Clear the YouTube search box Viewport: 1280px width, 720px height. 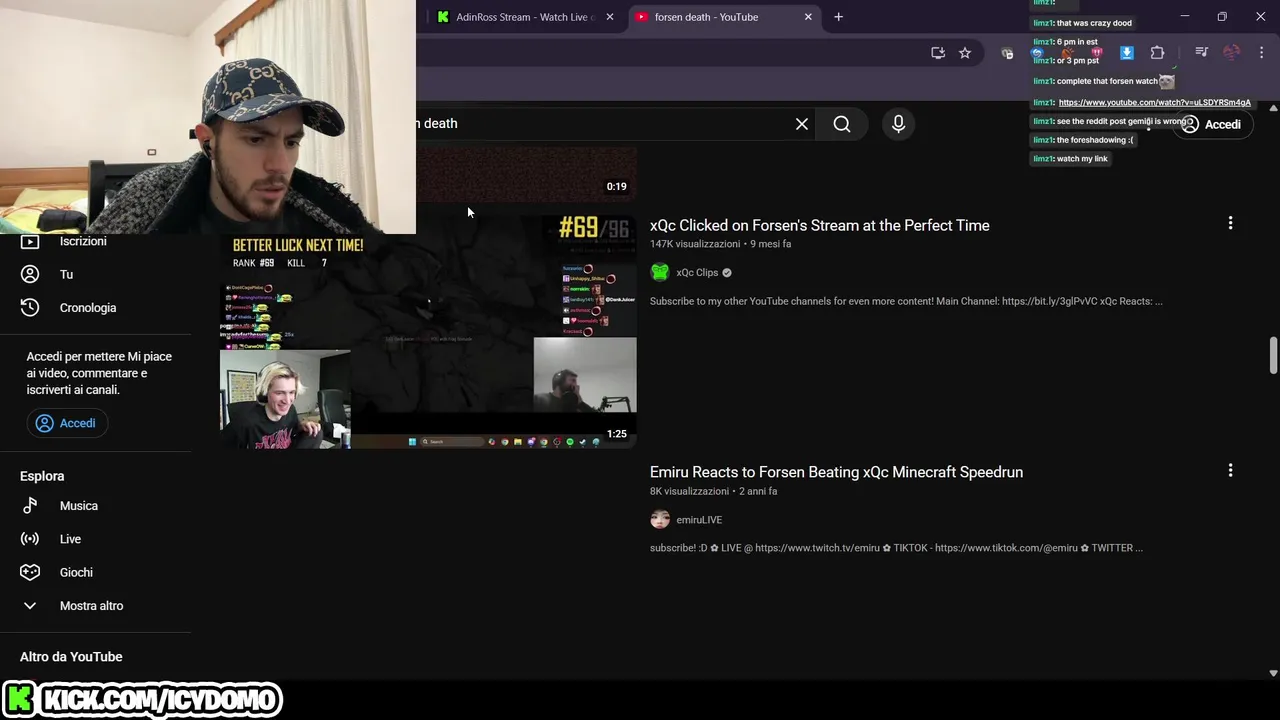[802, 124]
